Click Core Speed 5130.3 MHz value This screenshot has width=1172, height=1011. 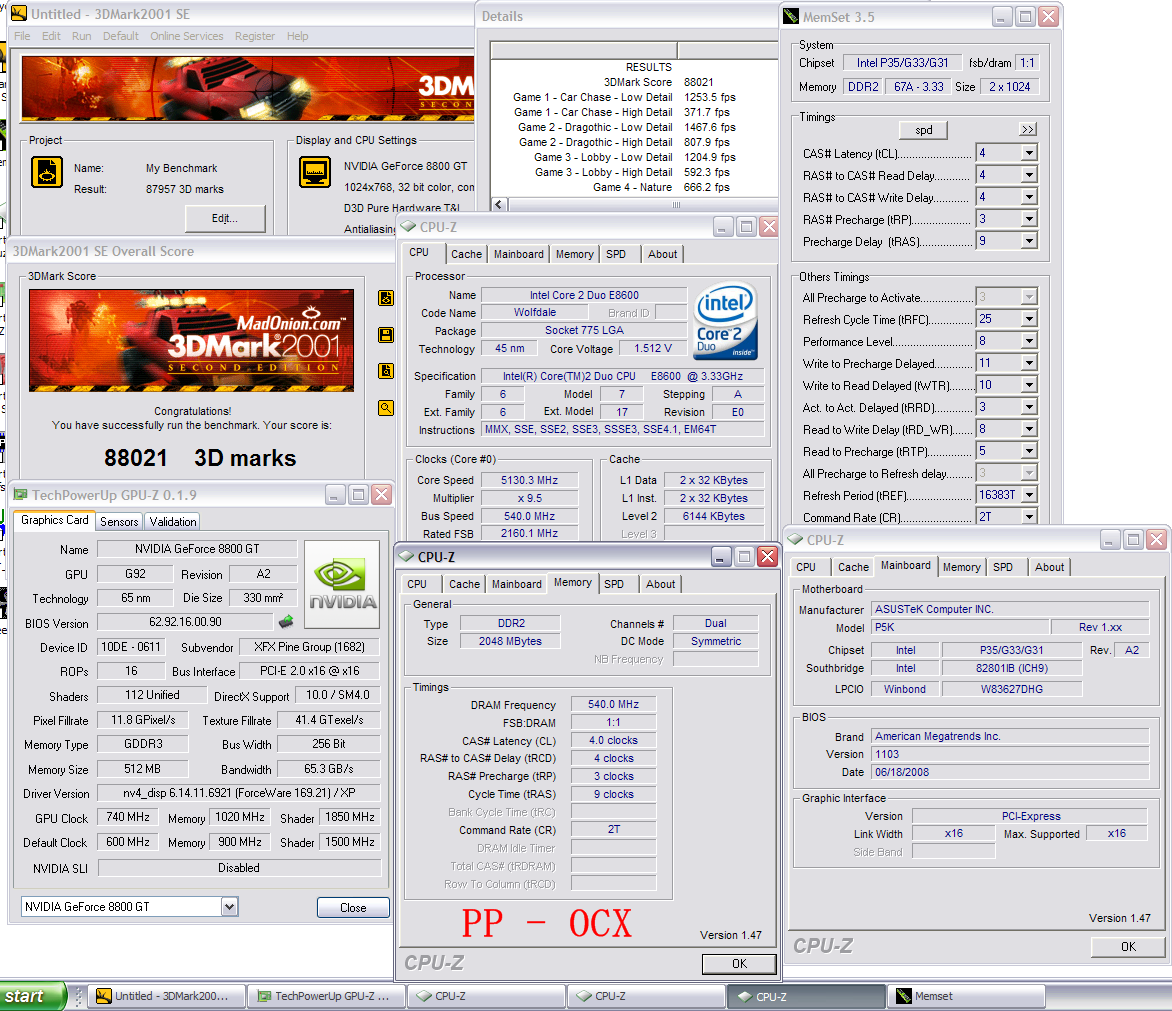tap(529, 480)
